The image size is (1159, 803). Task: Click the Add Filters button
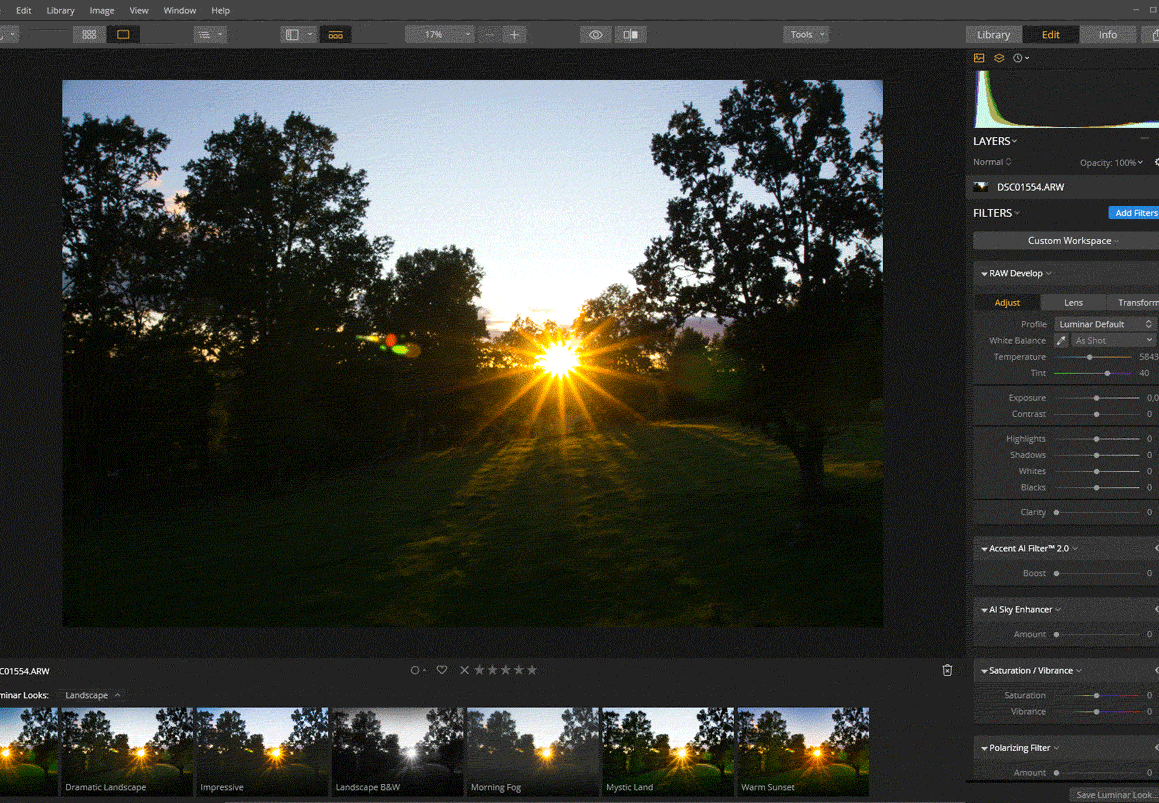coord(1135,213)
